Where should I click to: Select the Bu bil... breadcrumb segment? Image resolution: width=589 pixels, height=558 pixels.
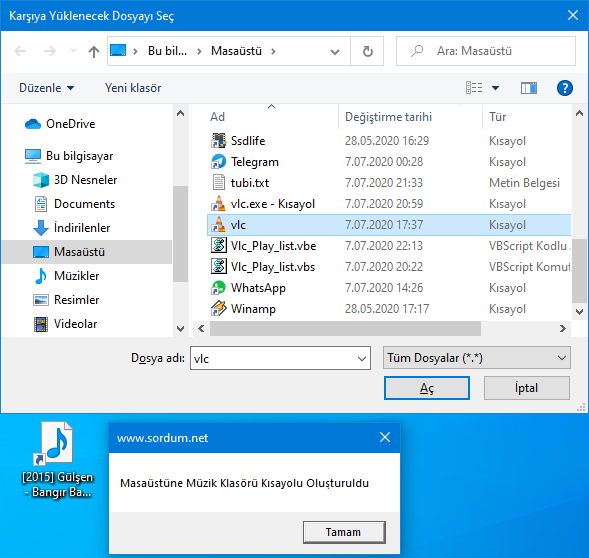point(167,51)
